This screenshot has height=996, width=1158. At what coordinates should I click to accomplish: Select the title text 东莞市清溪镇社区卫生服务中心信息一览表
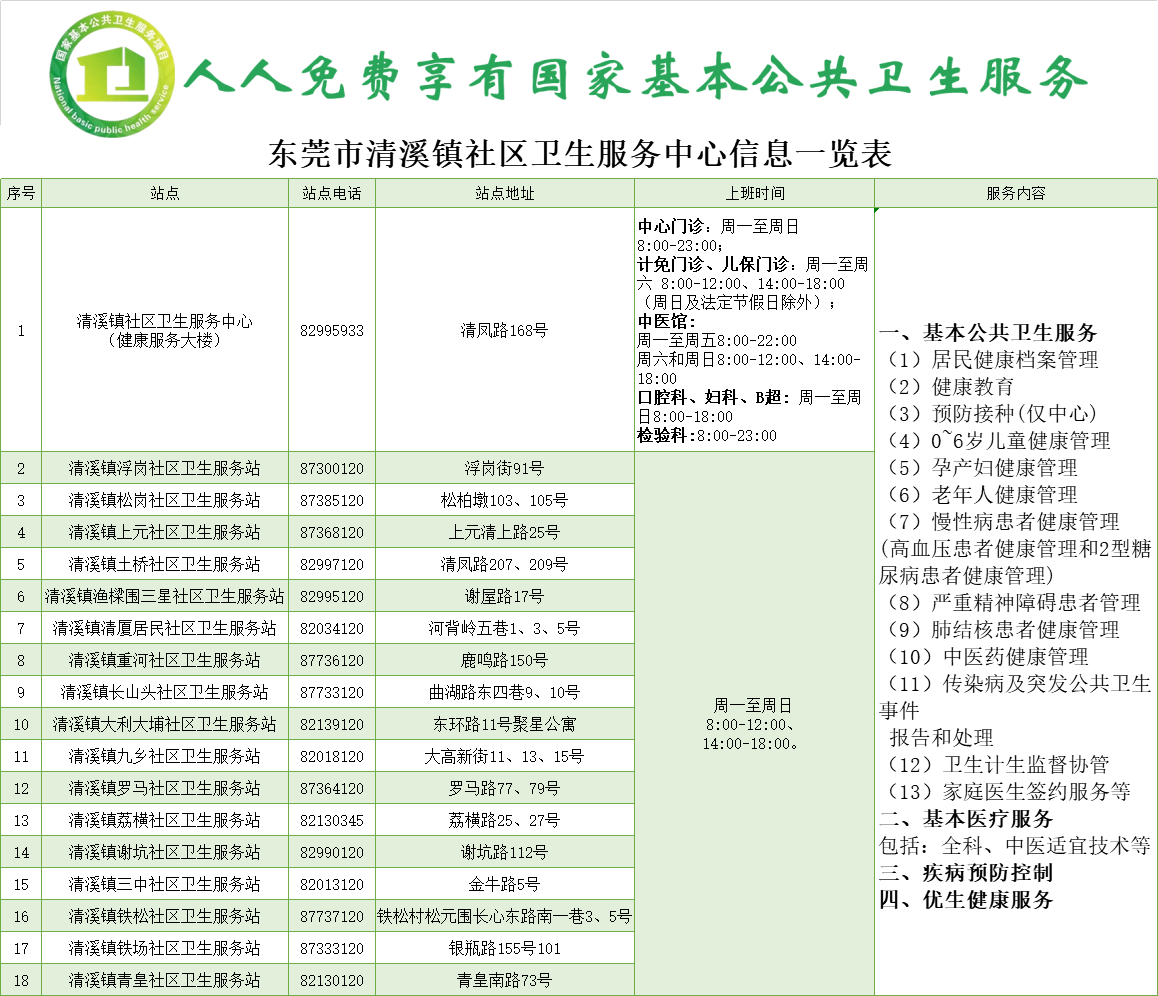tap(580, 154)
